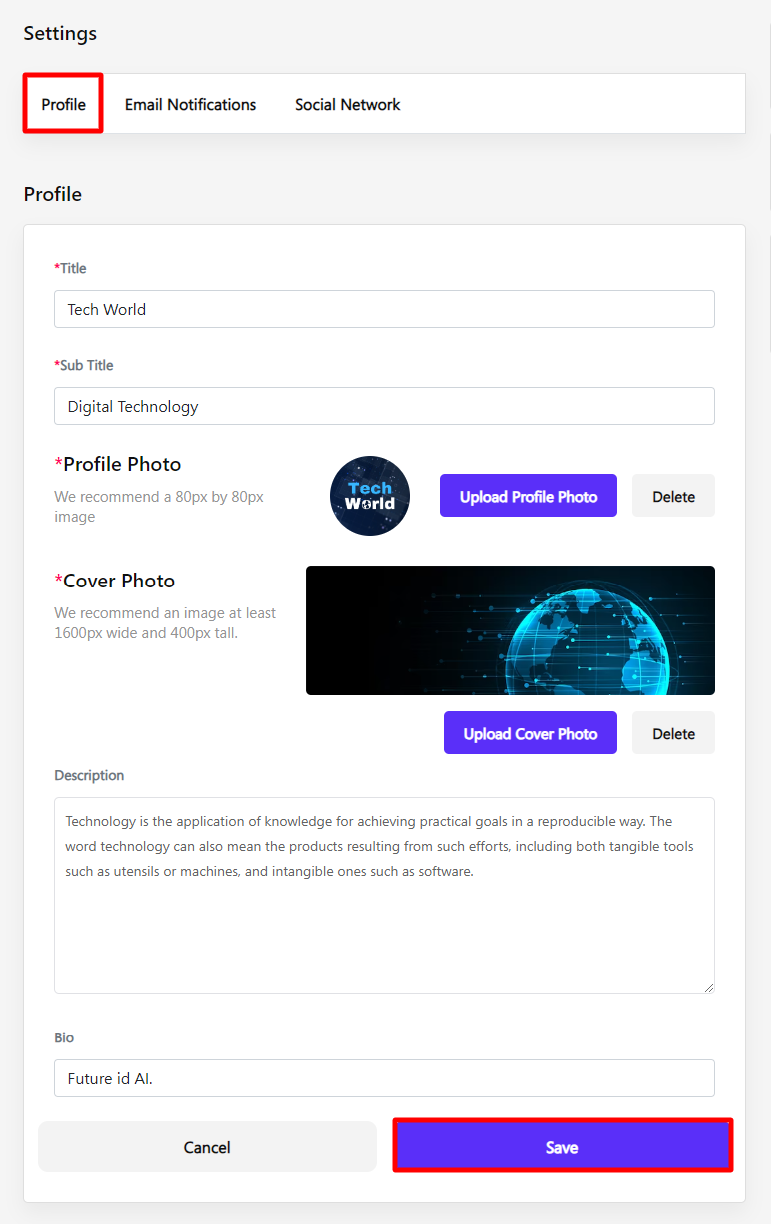Viewport: 771px width, 1224px height.
Task: Click the Sub Title field Digital Technology
Action: pyautogui.click(x=384, y=406)
